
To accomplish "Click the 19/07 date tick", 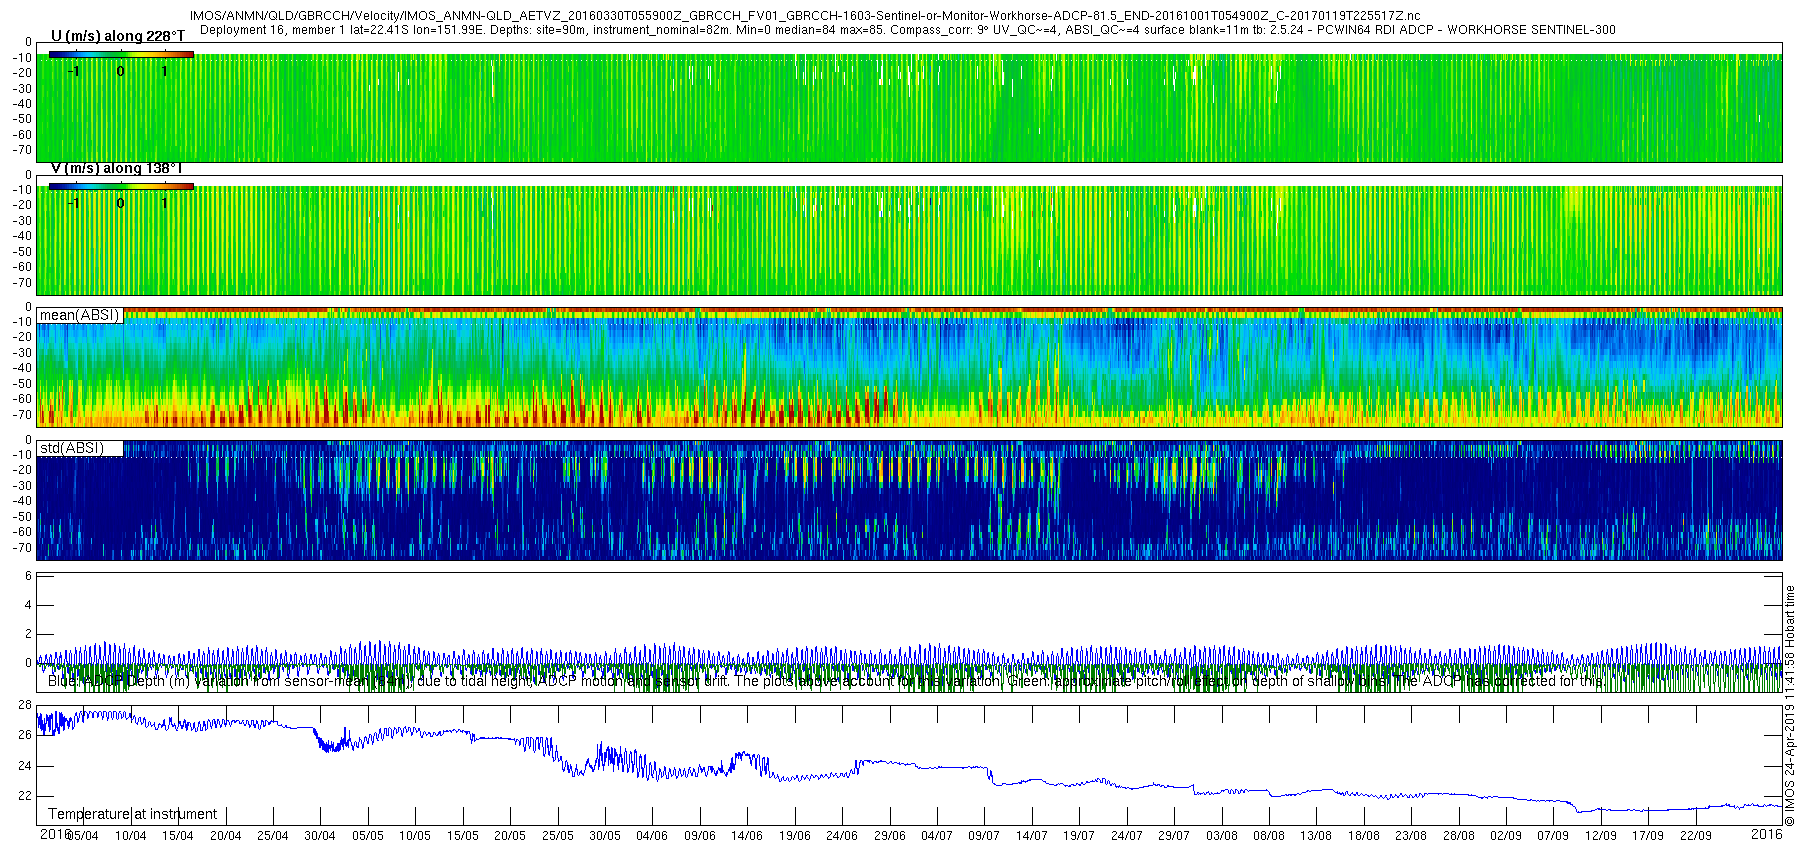I will coord(1079,836).
